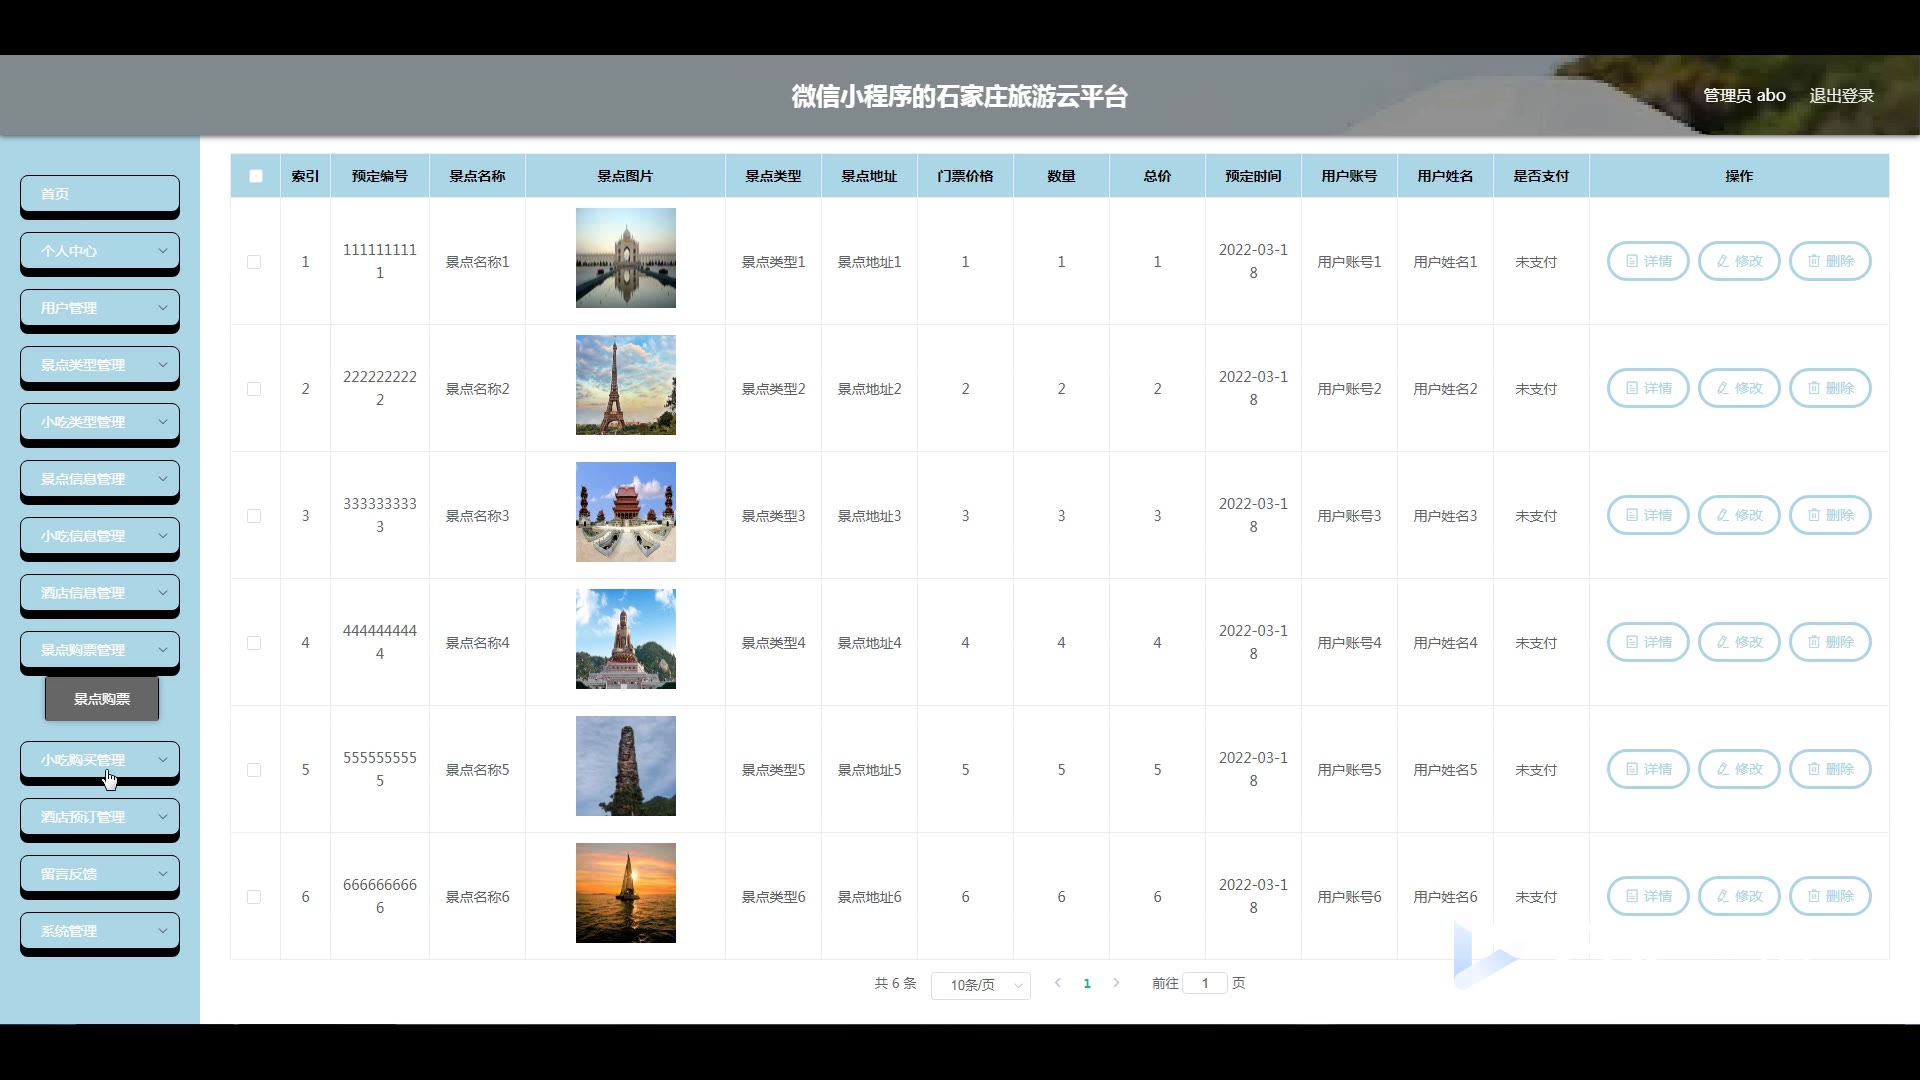Open the 首页 sidebar menu item

pos(100,194)
